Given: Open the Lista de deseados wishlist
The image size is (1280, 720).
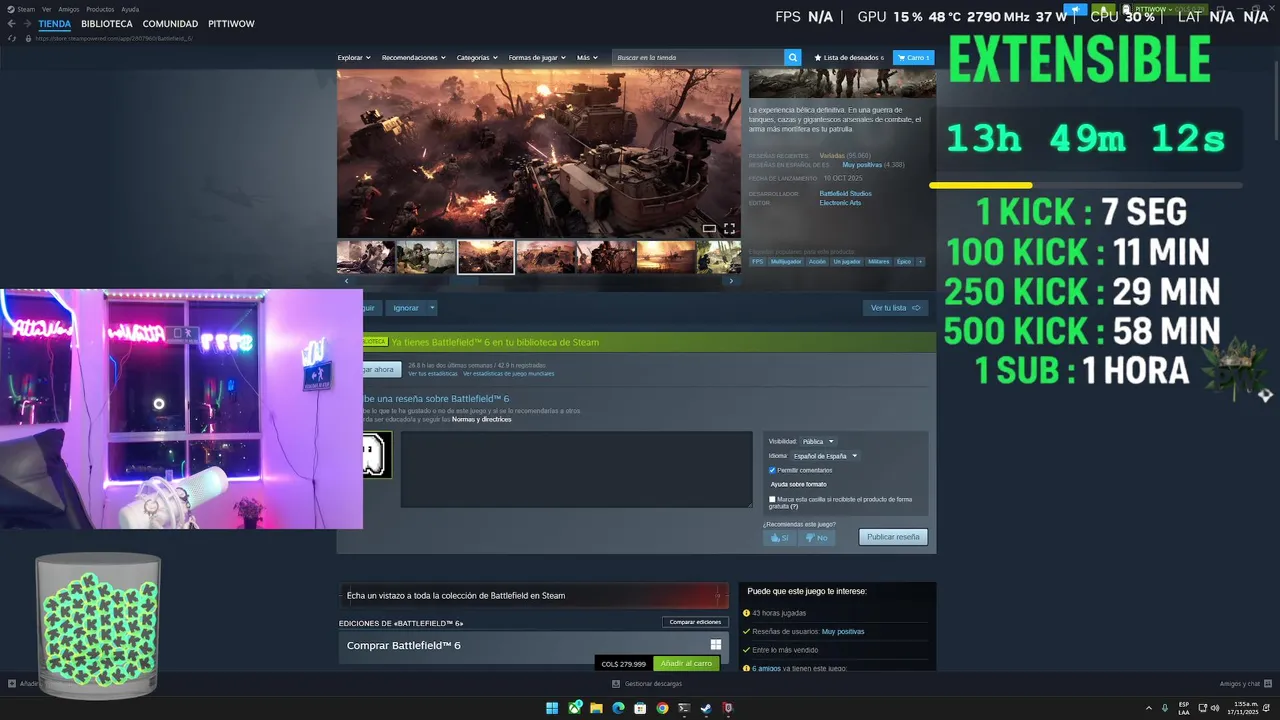Looking at the screenshot, I should click(x=850, y=58).
